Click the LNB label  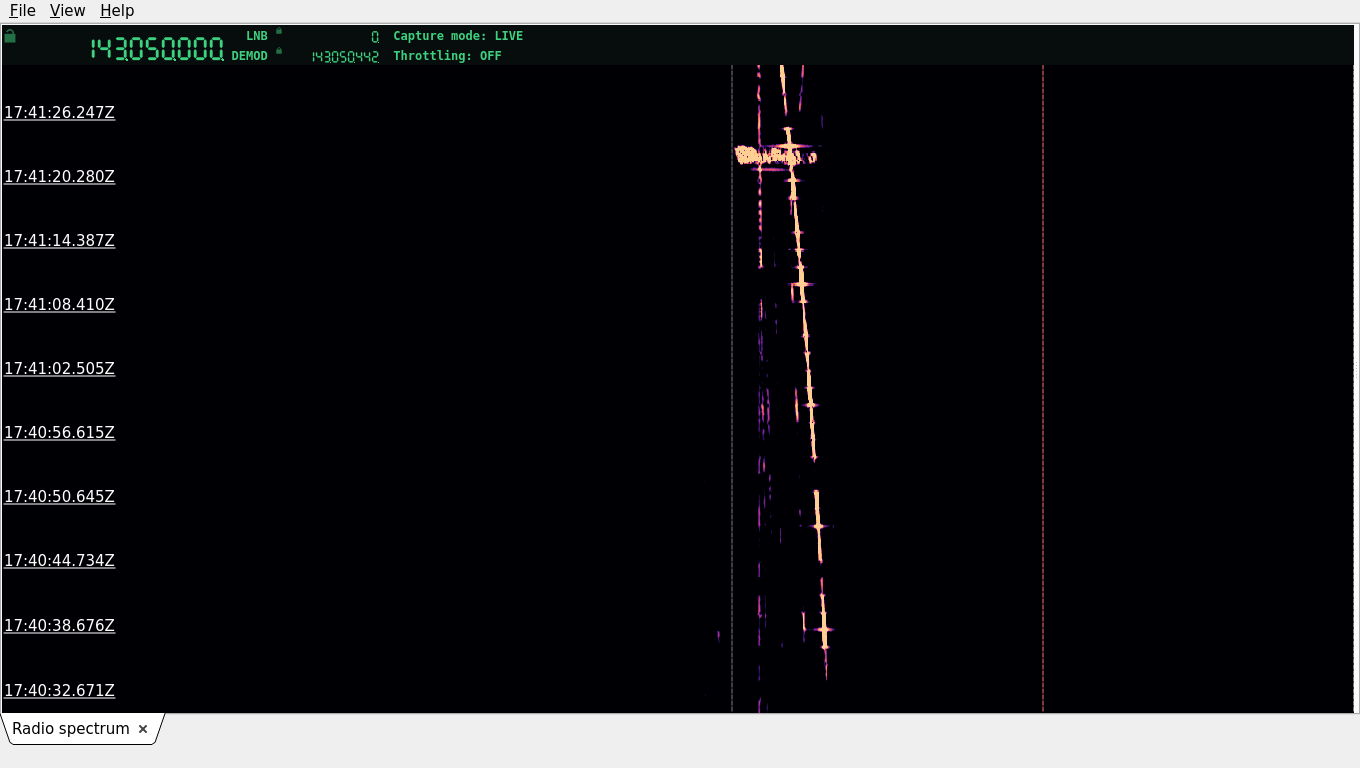[x=257, y=36]
